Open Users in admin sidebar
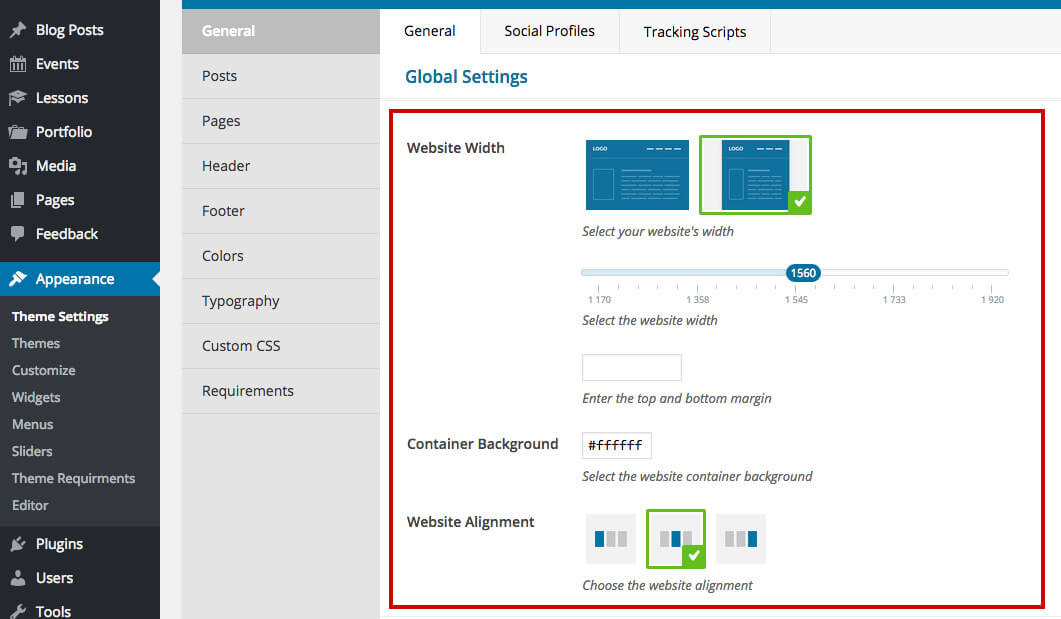 point(54,578)
